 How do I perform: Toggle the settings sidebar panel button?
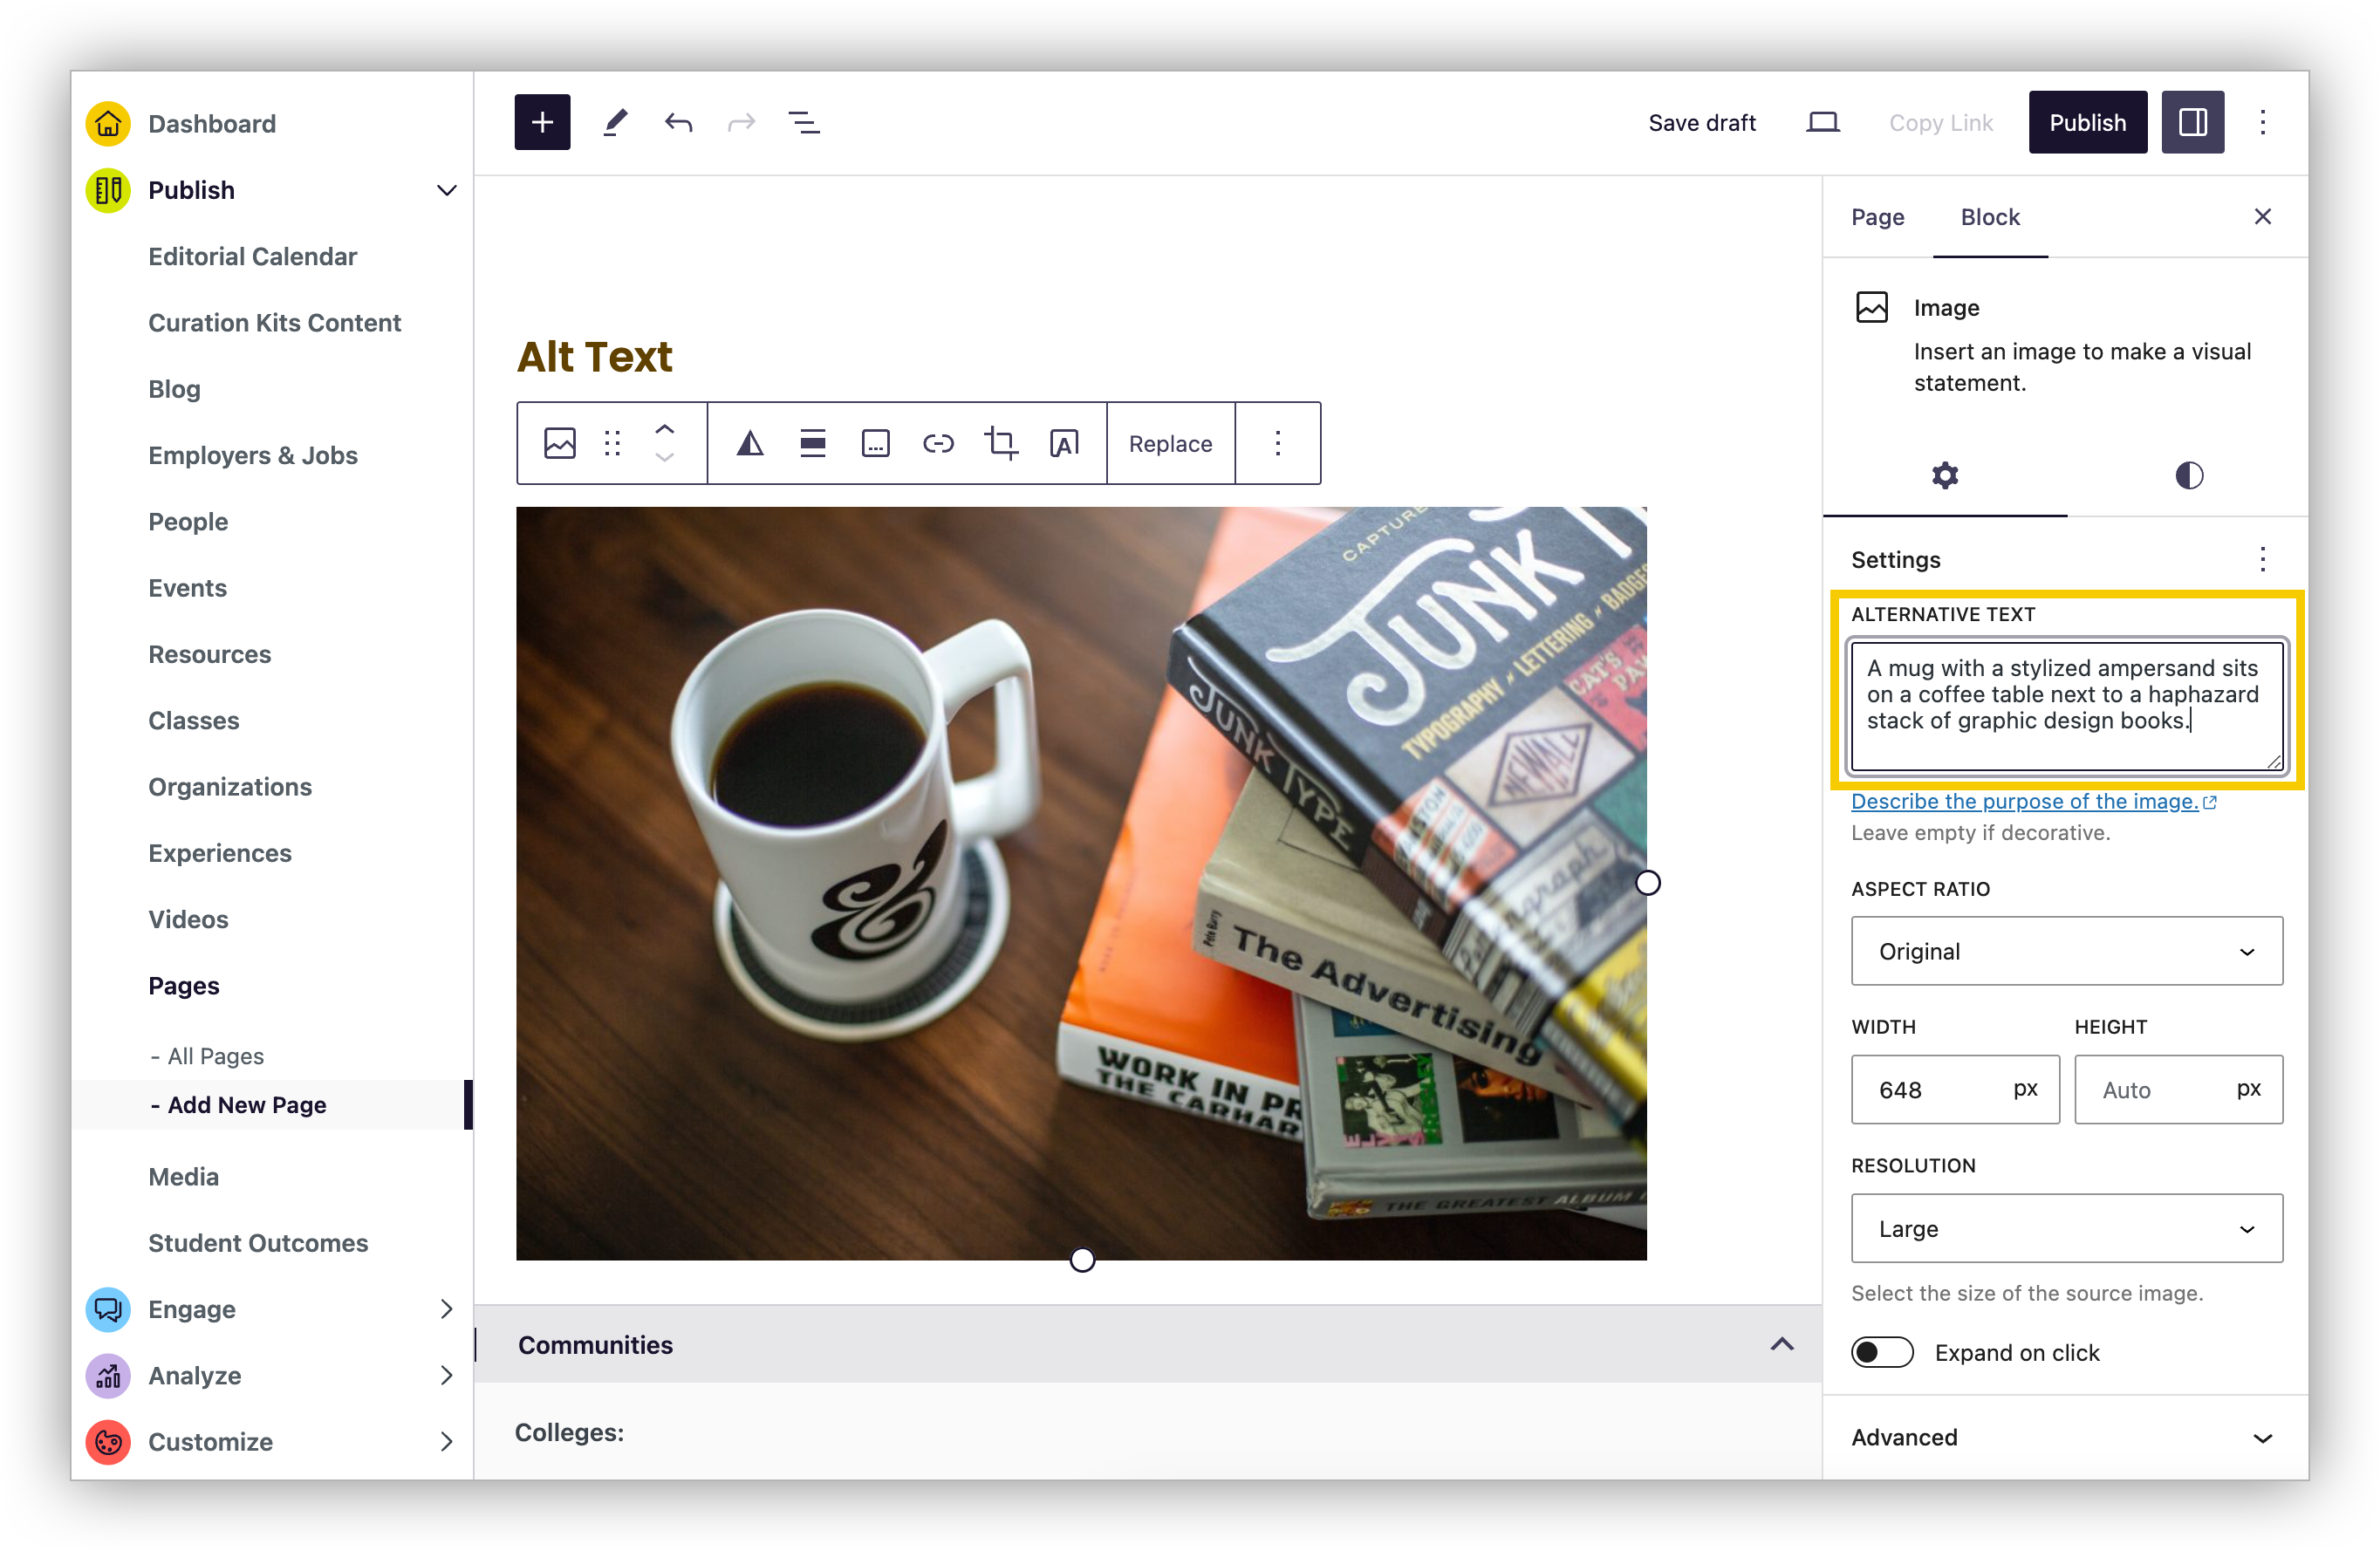tap(2192, 122)
